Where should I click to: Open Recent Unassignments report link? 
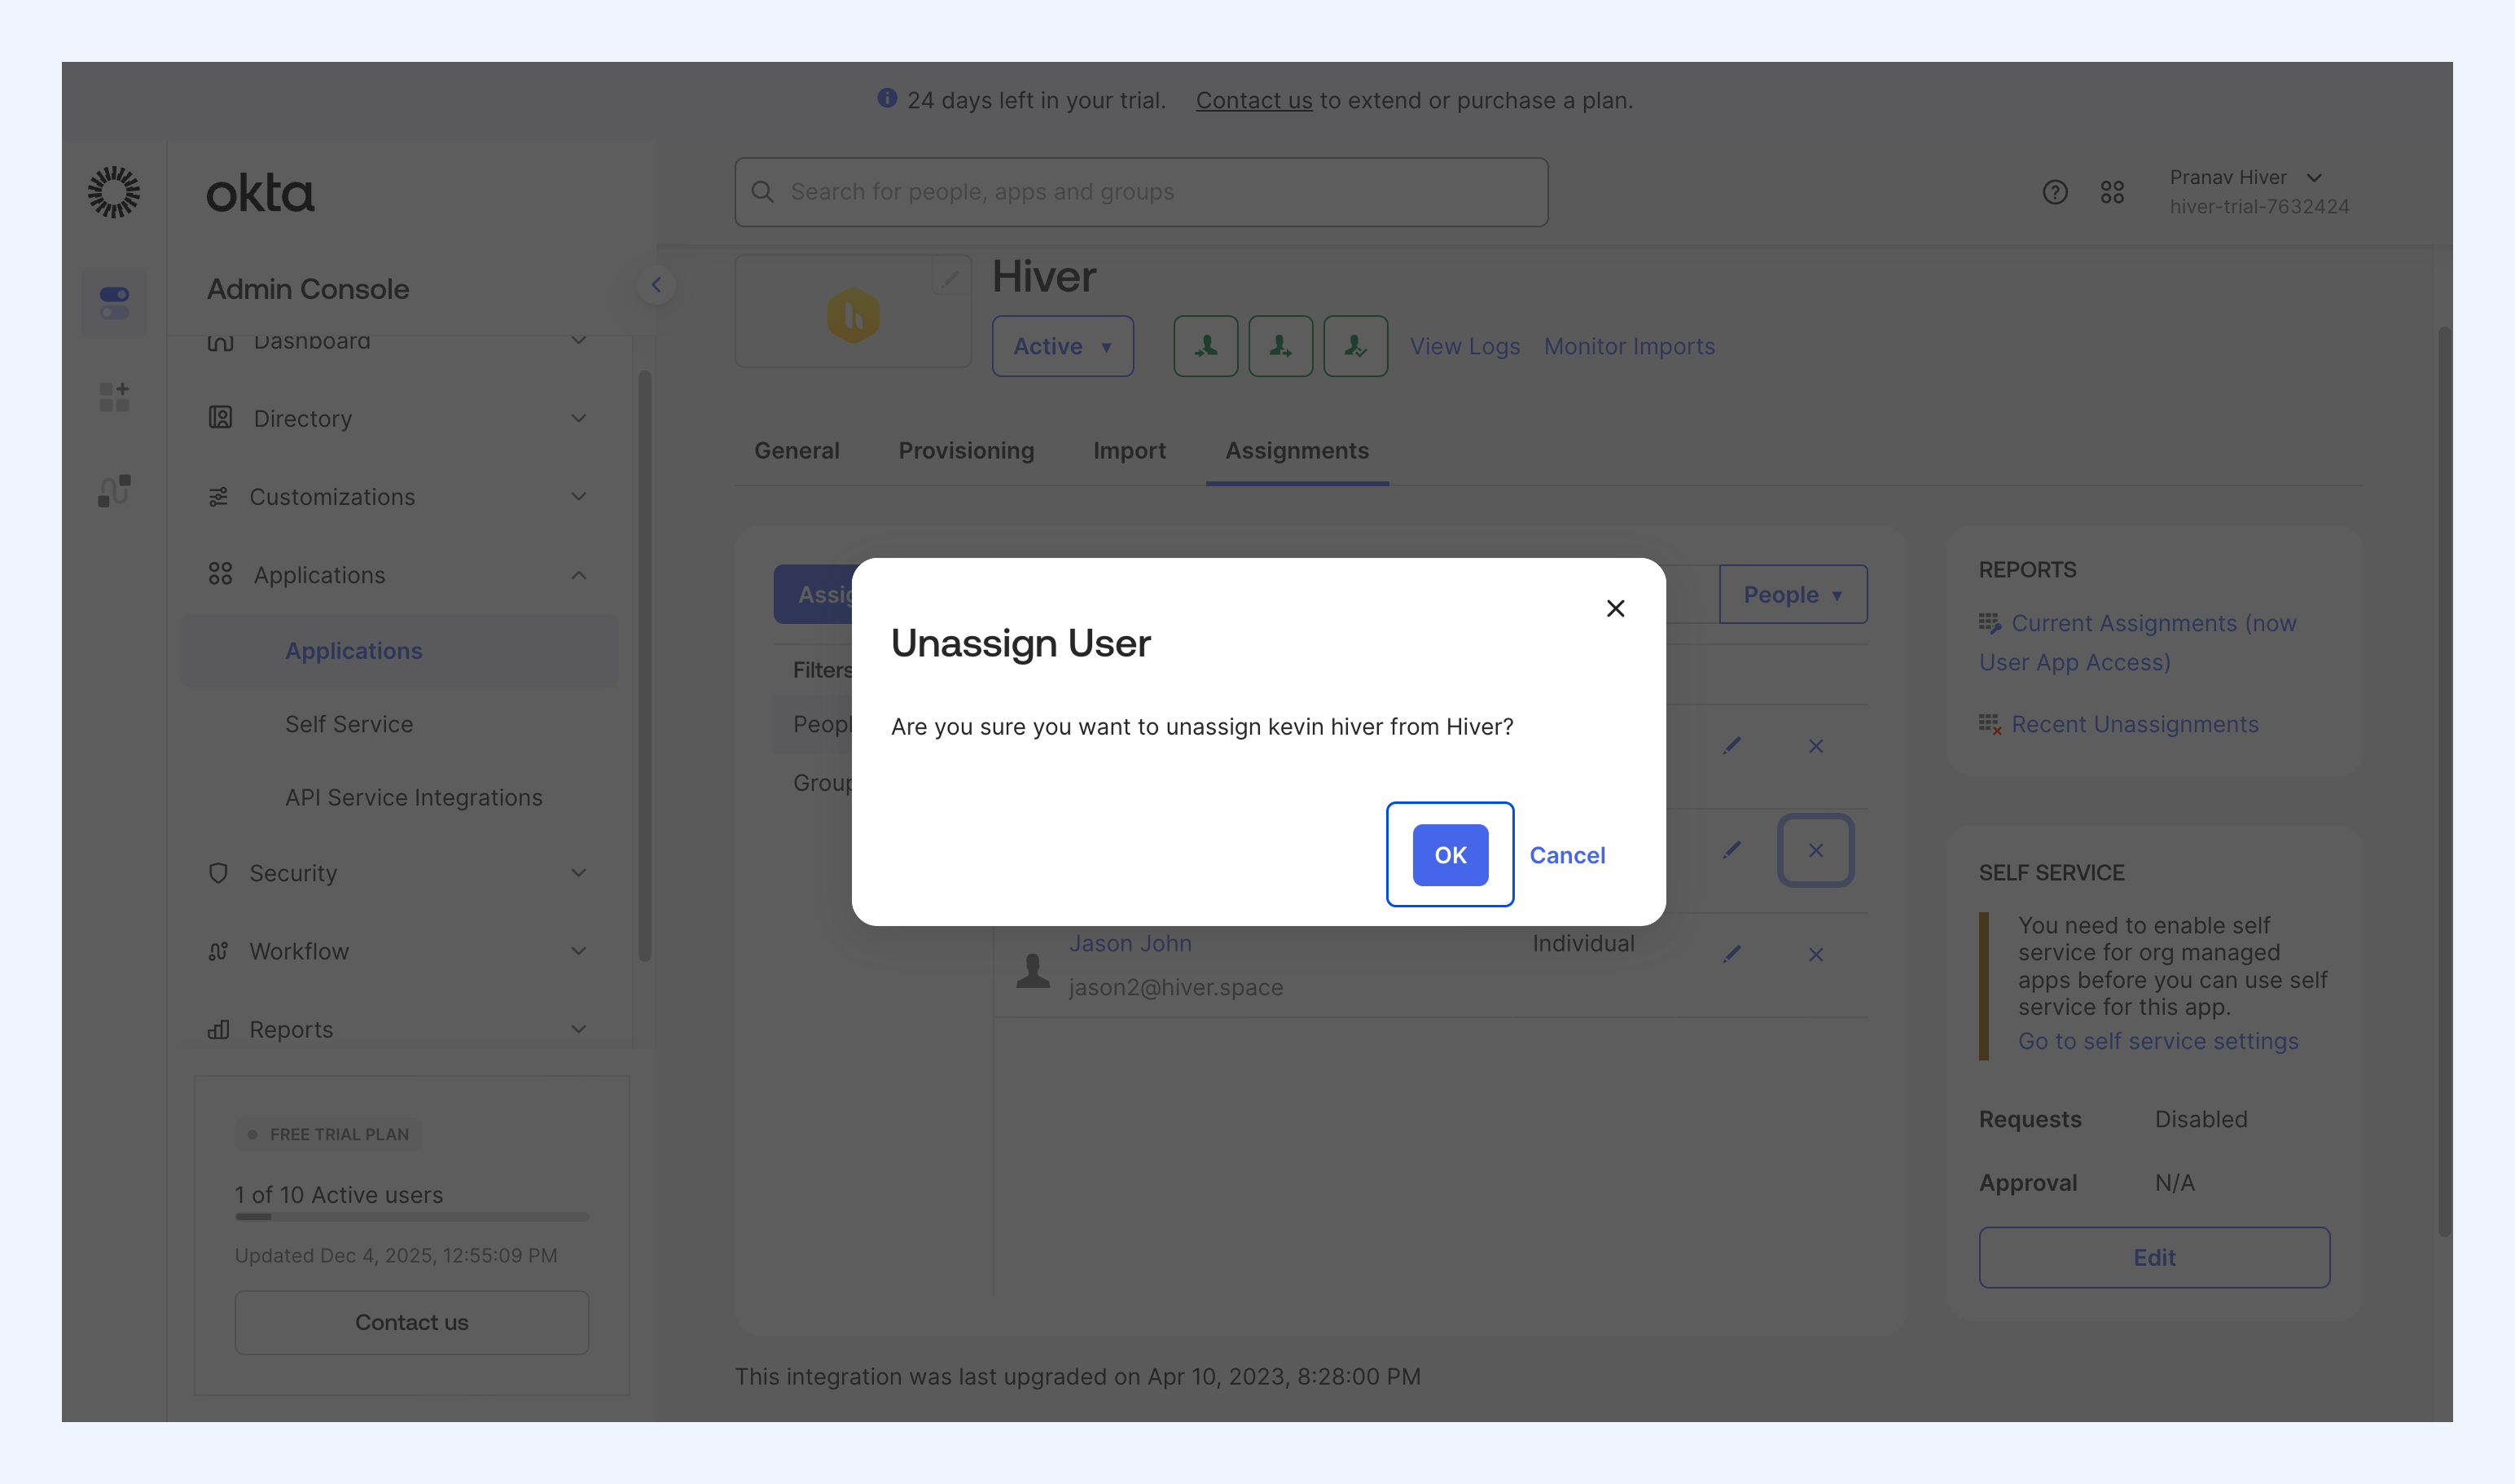[x=2135, y=724]
